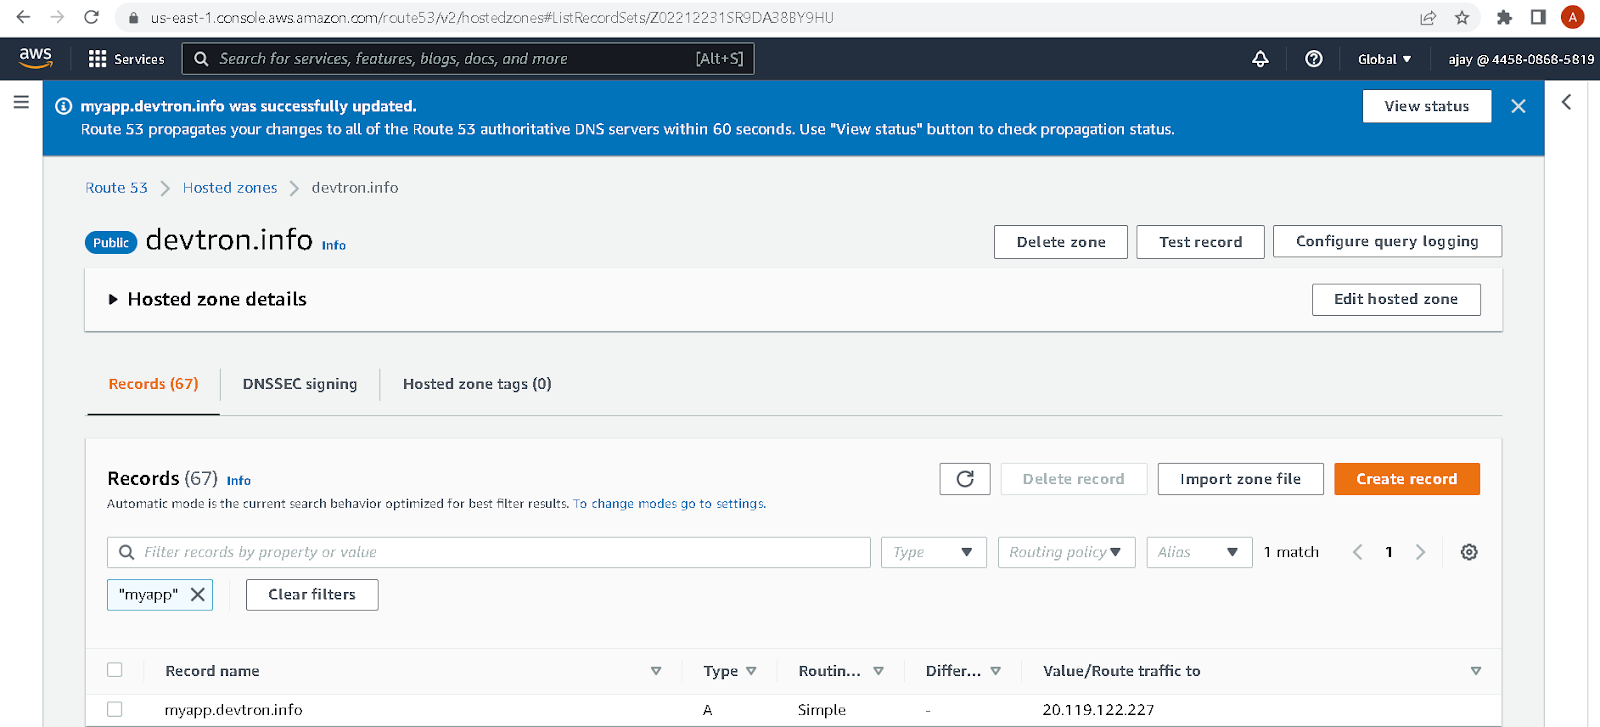
Task: Click Configure query logging button
Action: (x=1387, y=241)
